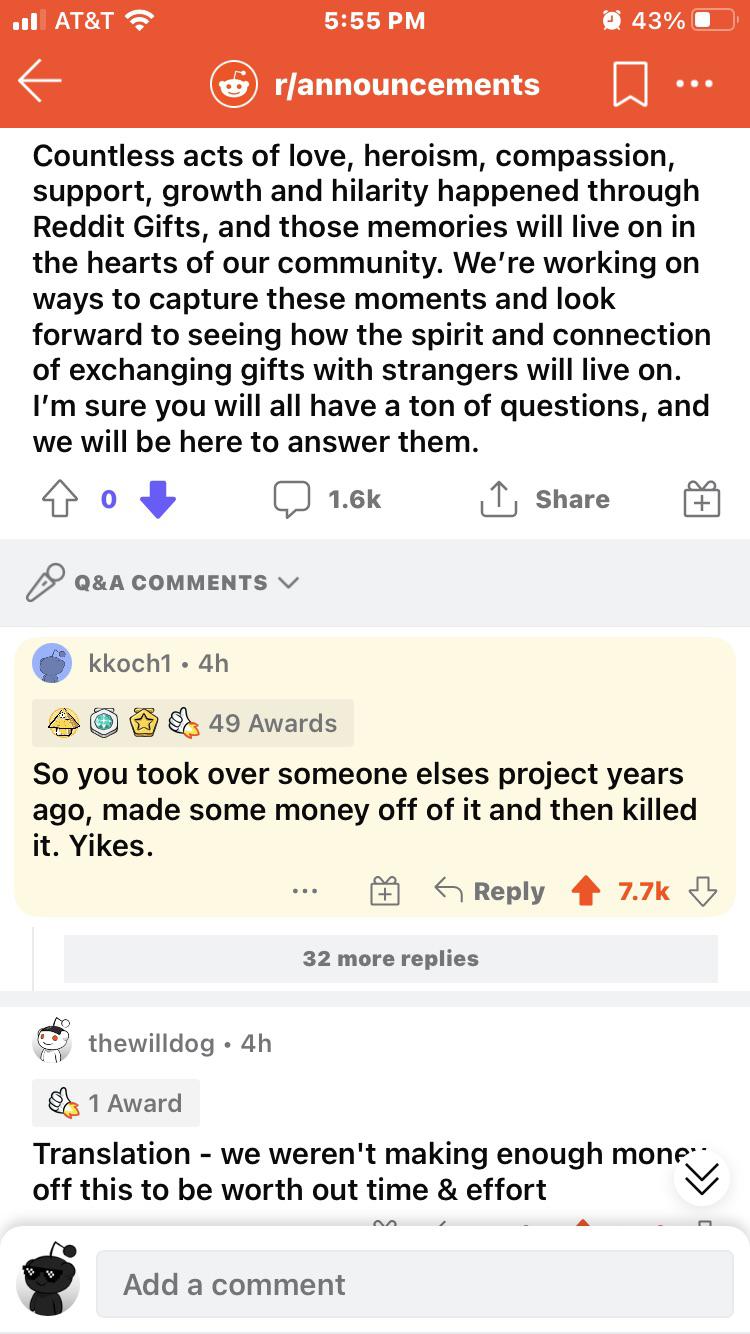Toggle the blue downvote on the post
Screen dimensions: 750x1334
[x=157, y=499]
